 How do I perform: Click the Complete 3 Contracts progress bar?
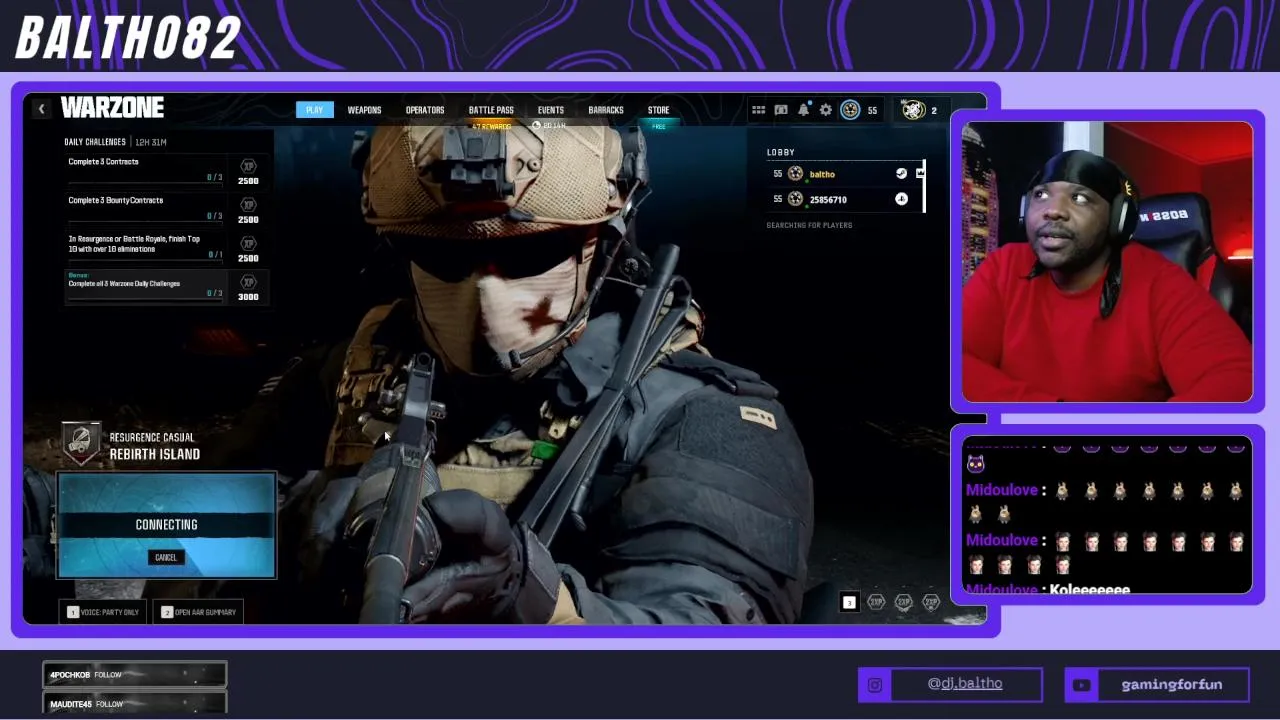coord(146,184)
